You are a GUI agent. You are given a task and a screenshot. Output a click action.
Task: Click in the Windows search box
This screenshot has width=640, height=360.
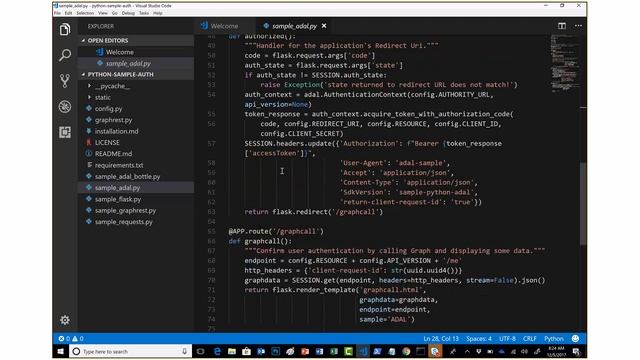click(131, 351)
